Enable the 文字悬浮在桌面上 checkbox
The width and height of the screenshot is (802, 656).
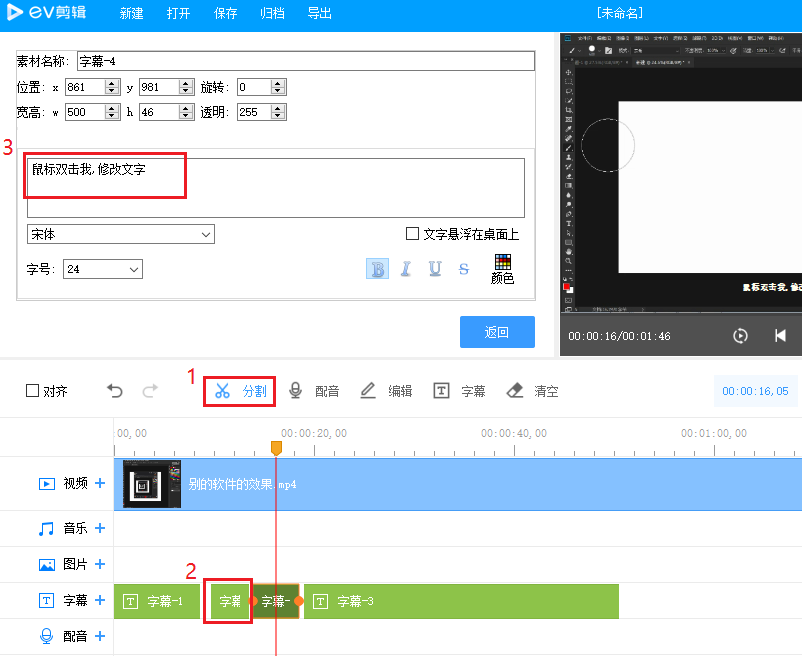pyautogui.click(x=412, y=233)
